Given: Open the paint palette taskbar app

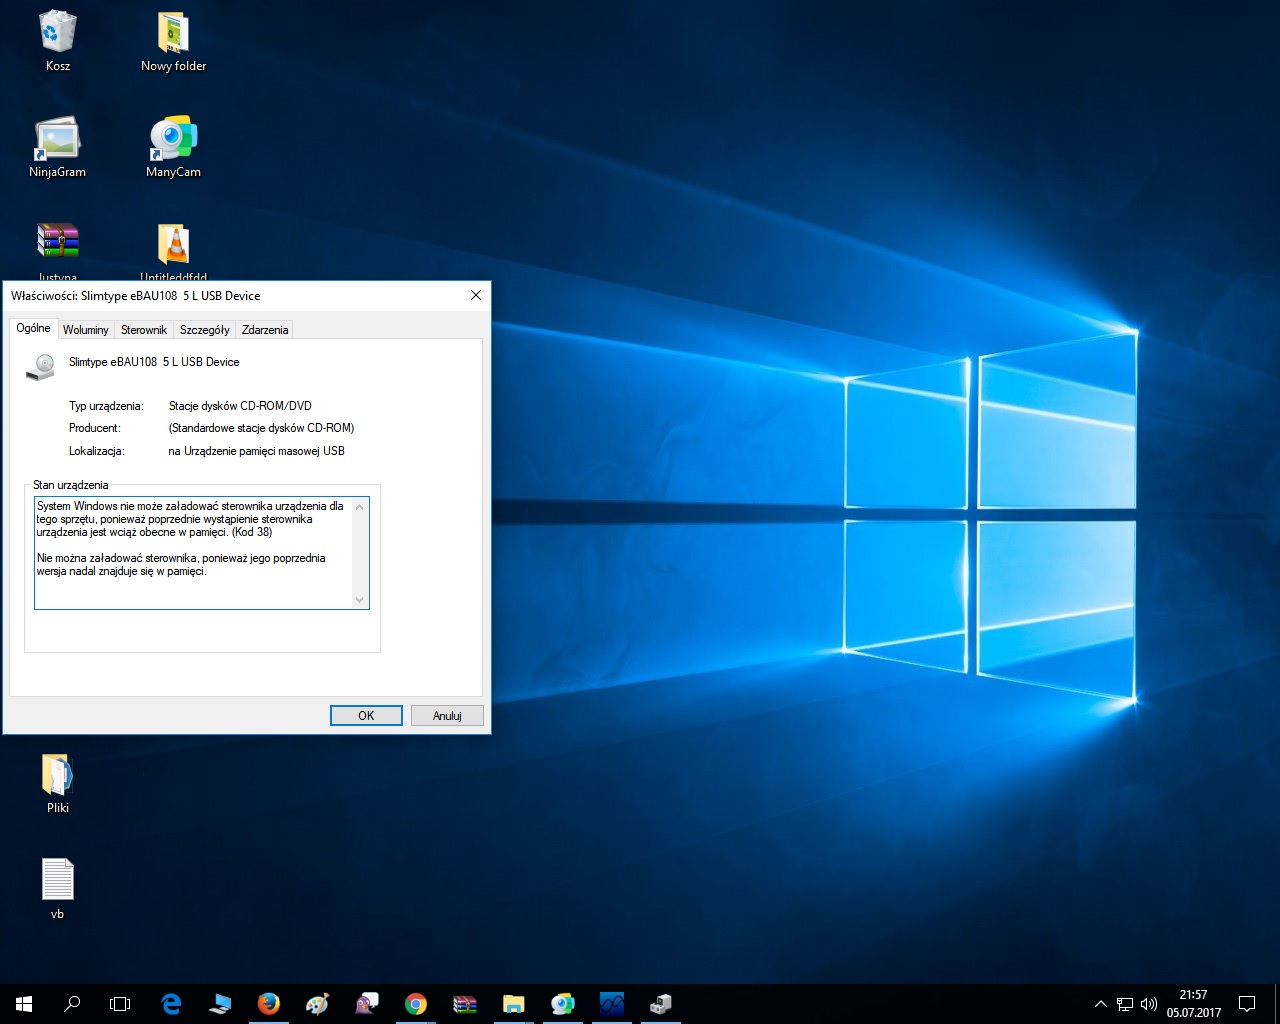Looking at the screenshot, I should click(x=318, y=1003).
